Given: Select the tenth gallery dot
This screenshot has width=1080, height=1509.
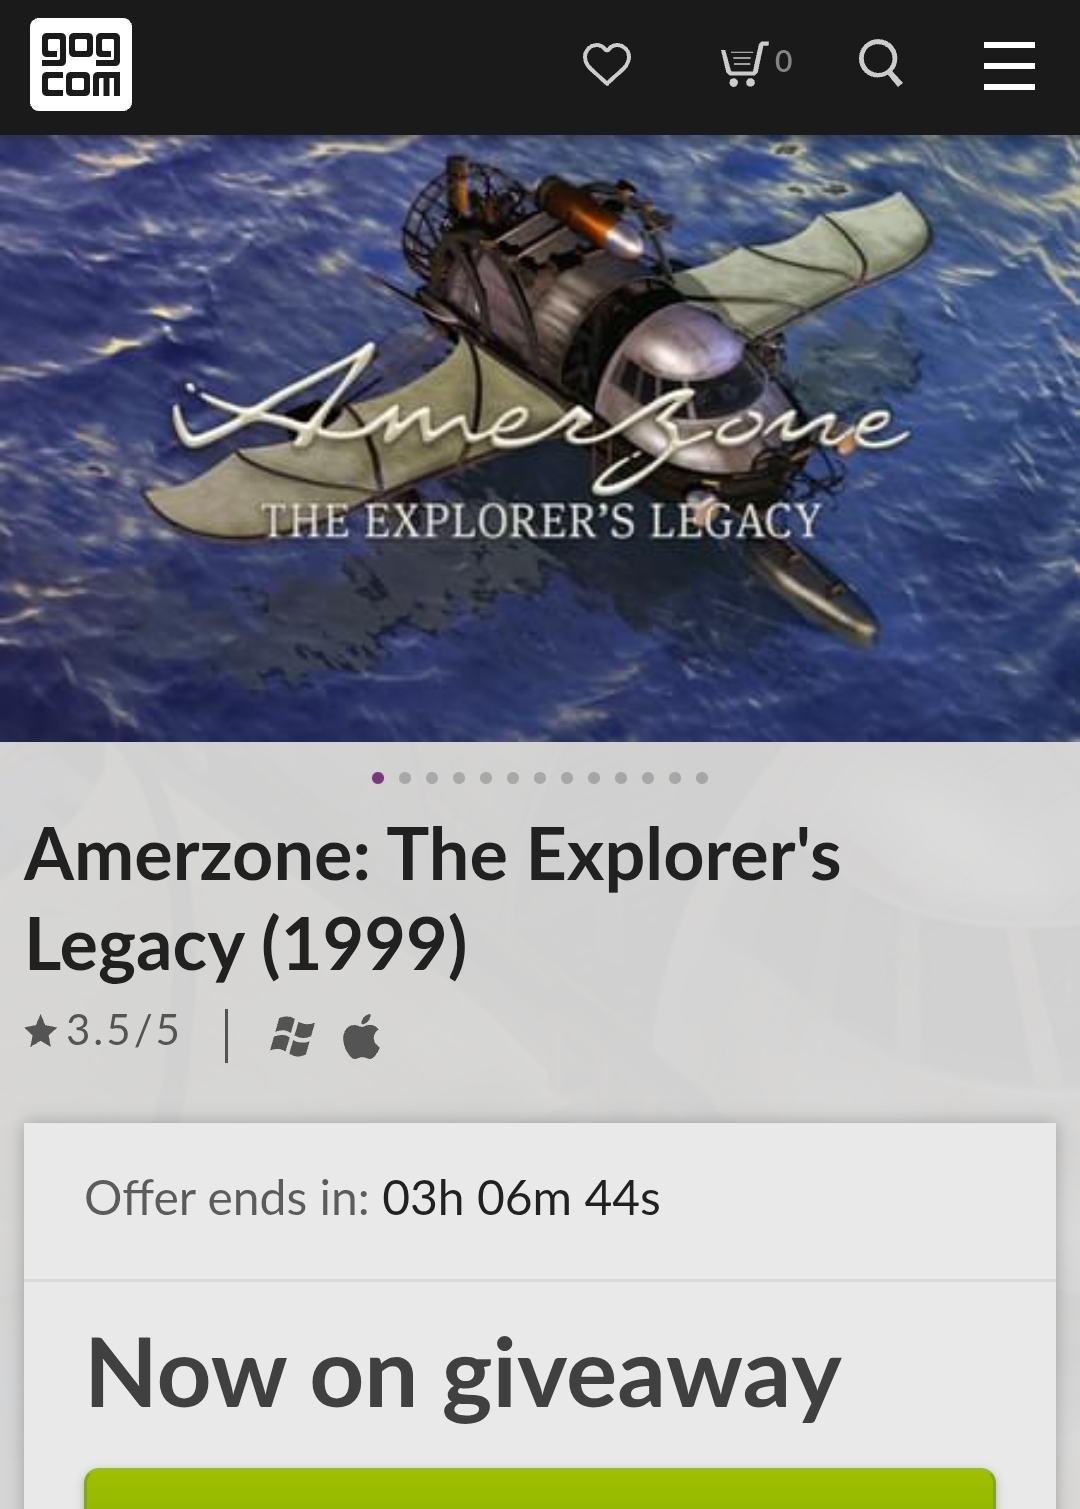Looking at the screenshot, I should (x=621, y=778).
